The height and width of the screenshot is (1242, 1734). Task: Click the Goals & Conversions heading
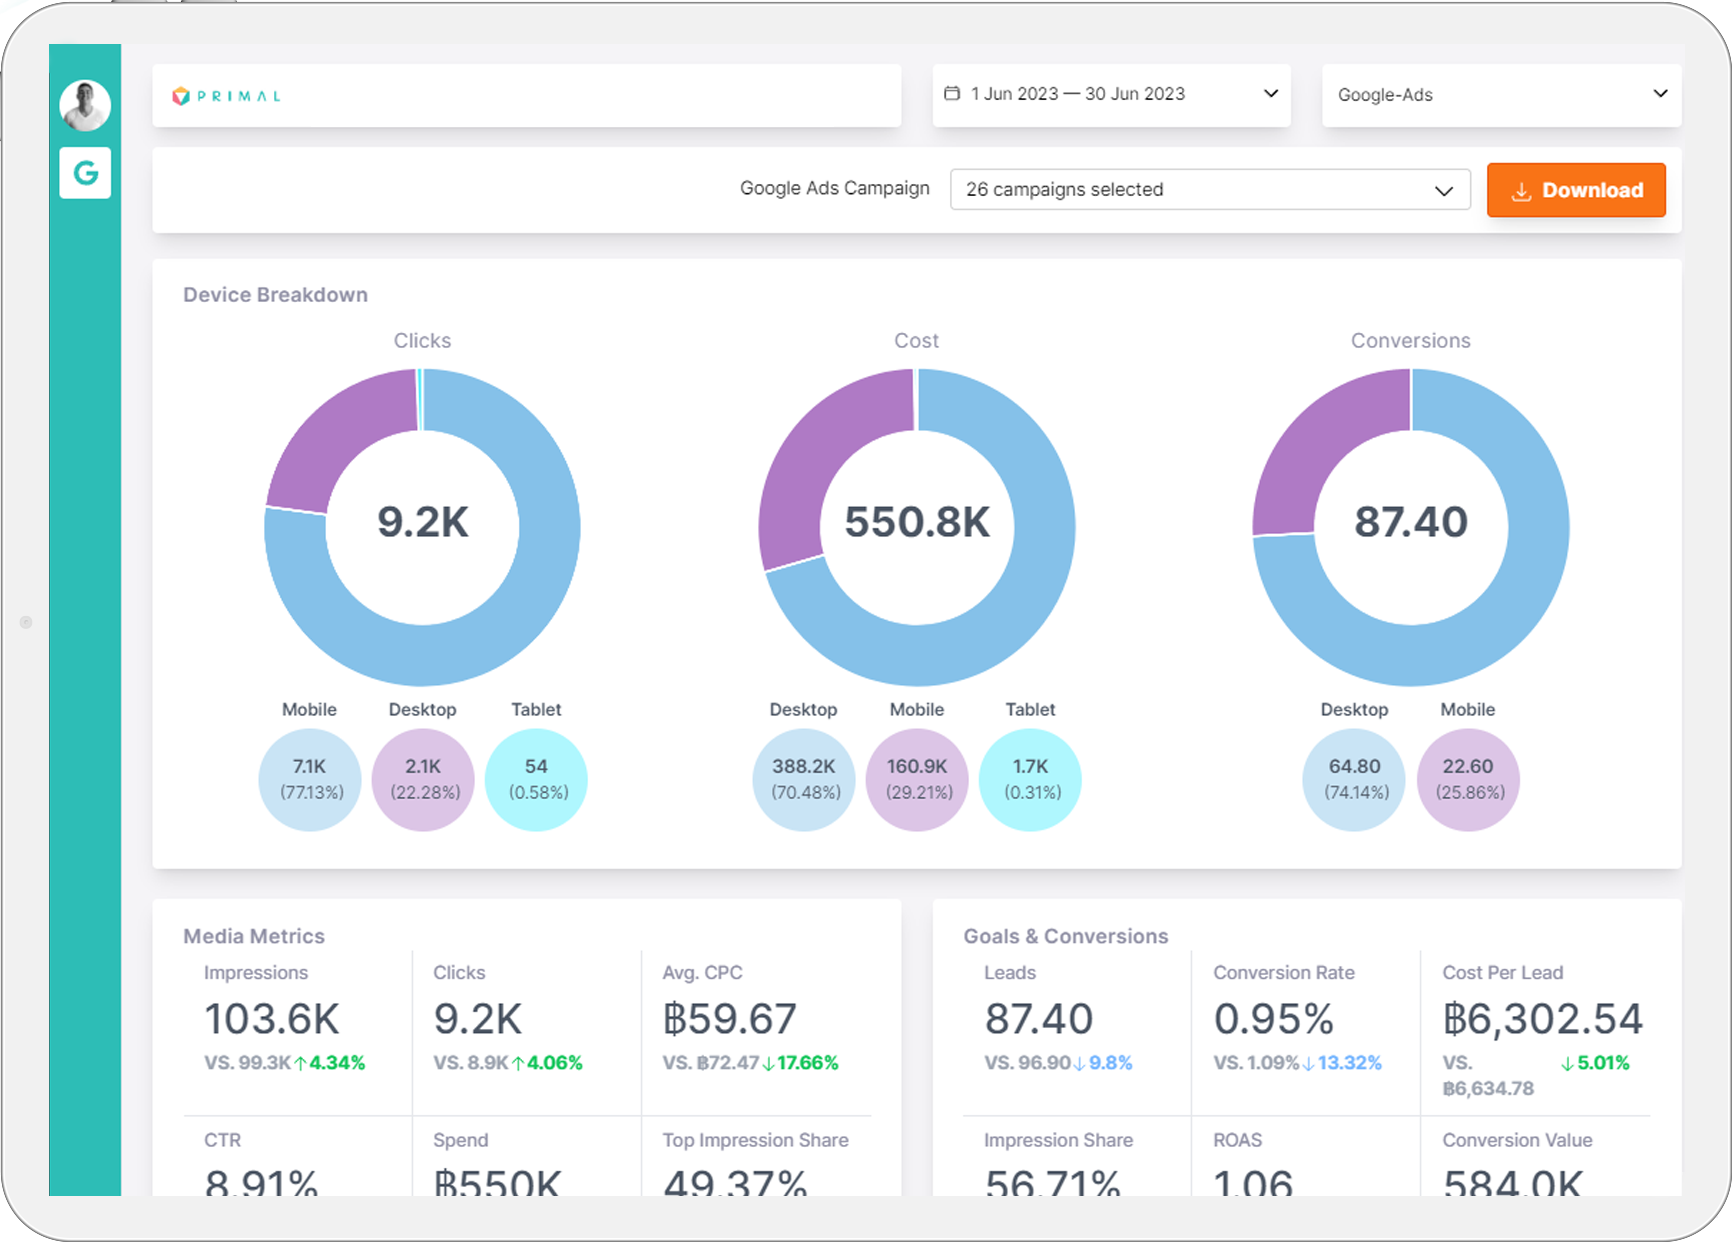click(1066, 936)
